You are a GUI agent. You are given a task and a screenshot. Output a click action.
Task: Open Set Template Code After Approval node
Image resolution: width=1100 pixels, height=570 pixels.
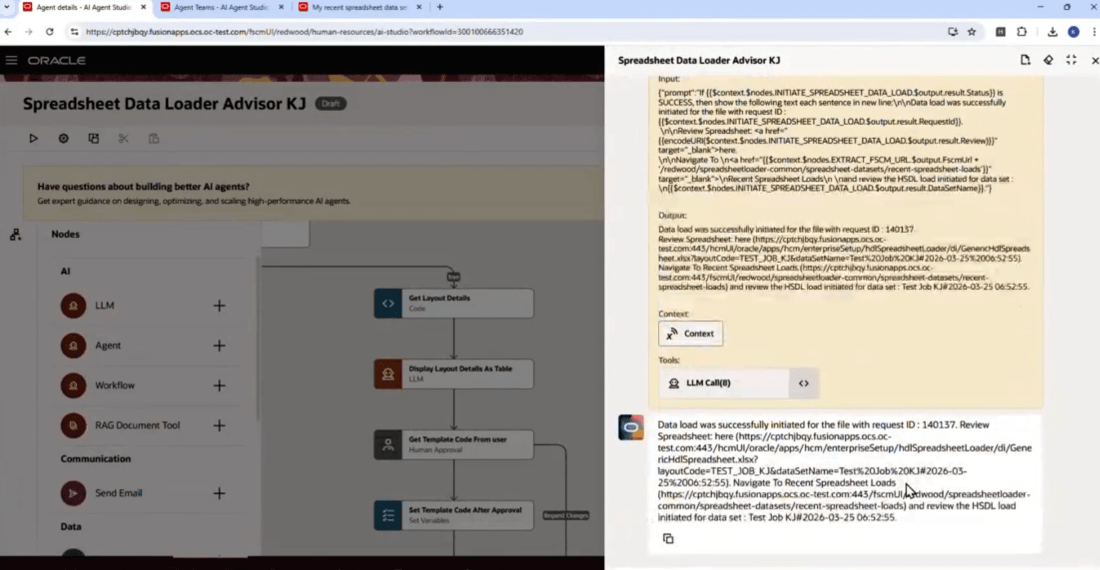coord(453,516)
